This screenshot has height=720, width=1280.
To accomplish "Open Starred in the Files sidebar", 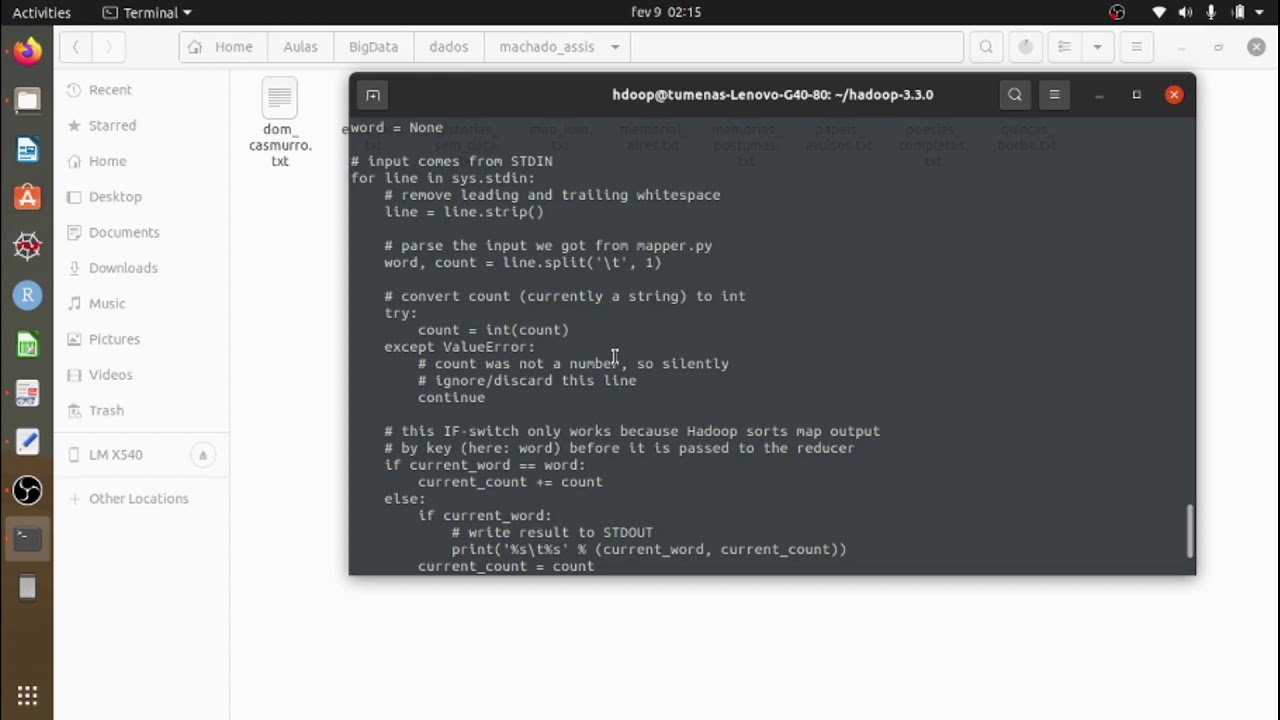I will coord(141,125).
